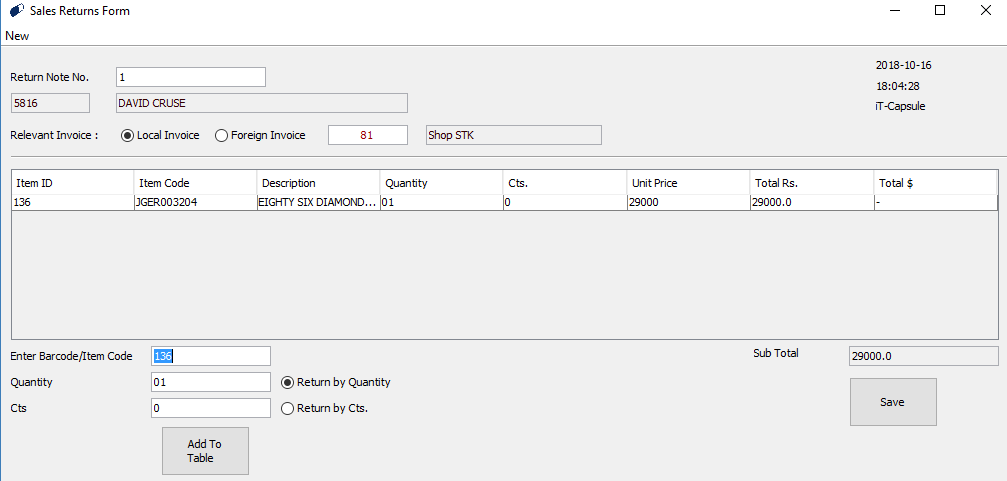
Task: Choose Return by Cts. option
Action: tap(288, 408)
